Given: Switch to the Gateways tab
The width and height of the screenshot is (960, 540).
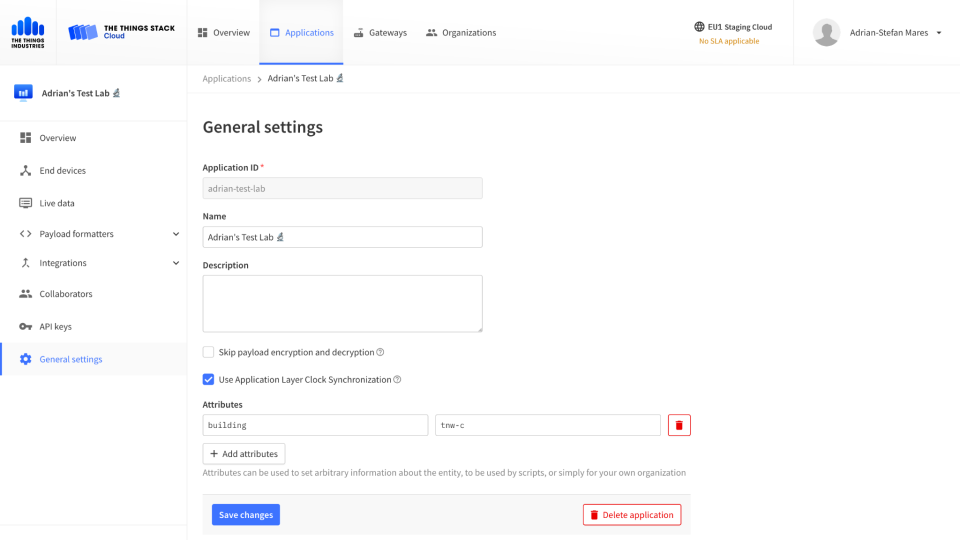Looking at the screenshot, I should click(x=380, y=32).
